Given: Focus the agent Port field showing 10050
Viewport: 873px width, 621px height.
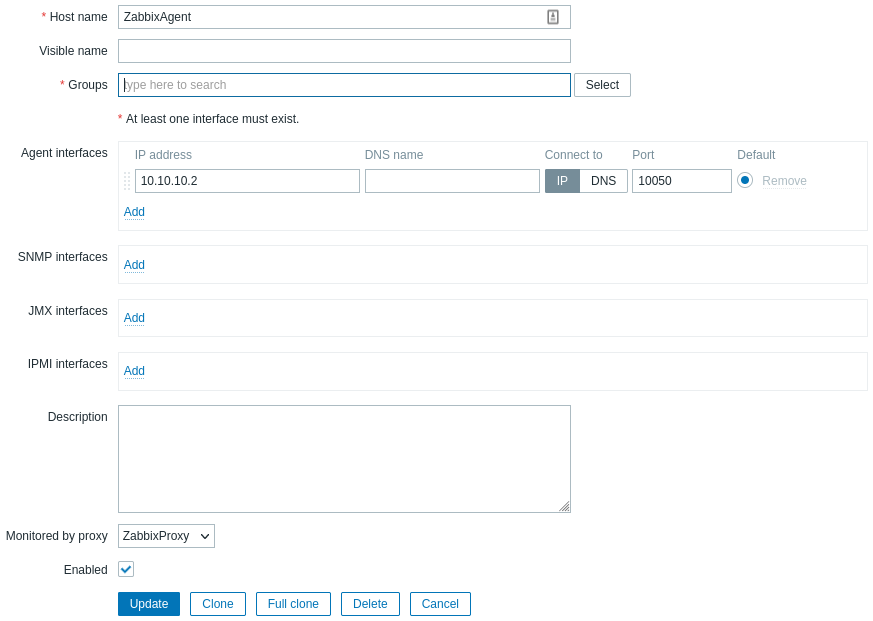Looking at the screenshot, I should point(681,181).
